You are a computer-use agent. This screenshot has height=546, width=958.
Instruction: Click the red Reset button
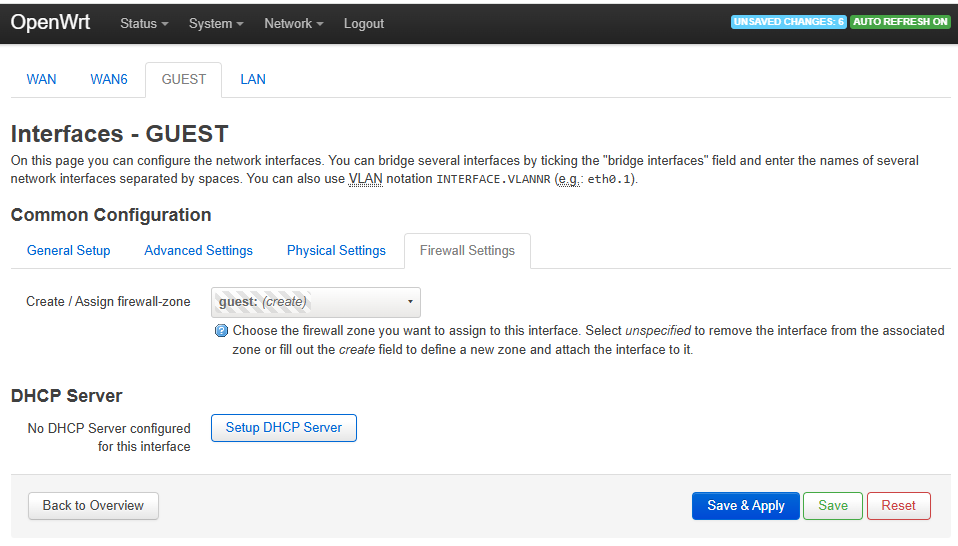898,506
